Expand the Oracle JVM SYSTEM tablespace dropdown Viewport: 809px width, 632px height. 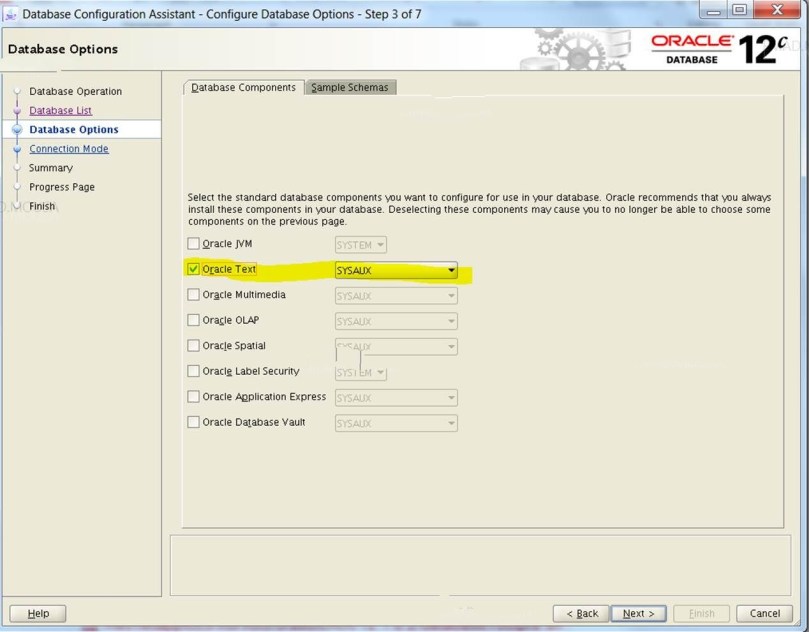click(x=361, y=245)
